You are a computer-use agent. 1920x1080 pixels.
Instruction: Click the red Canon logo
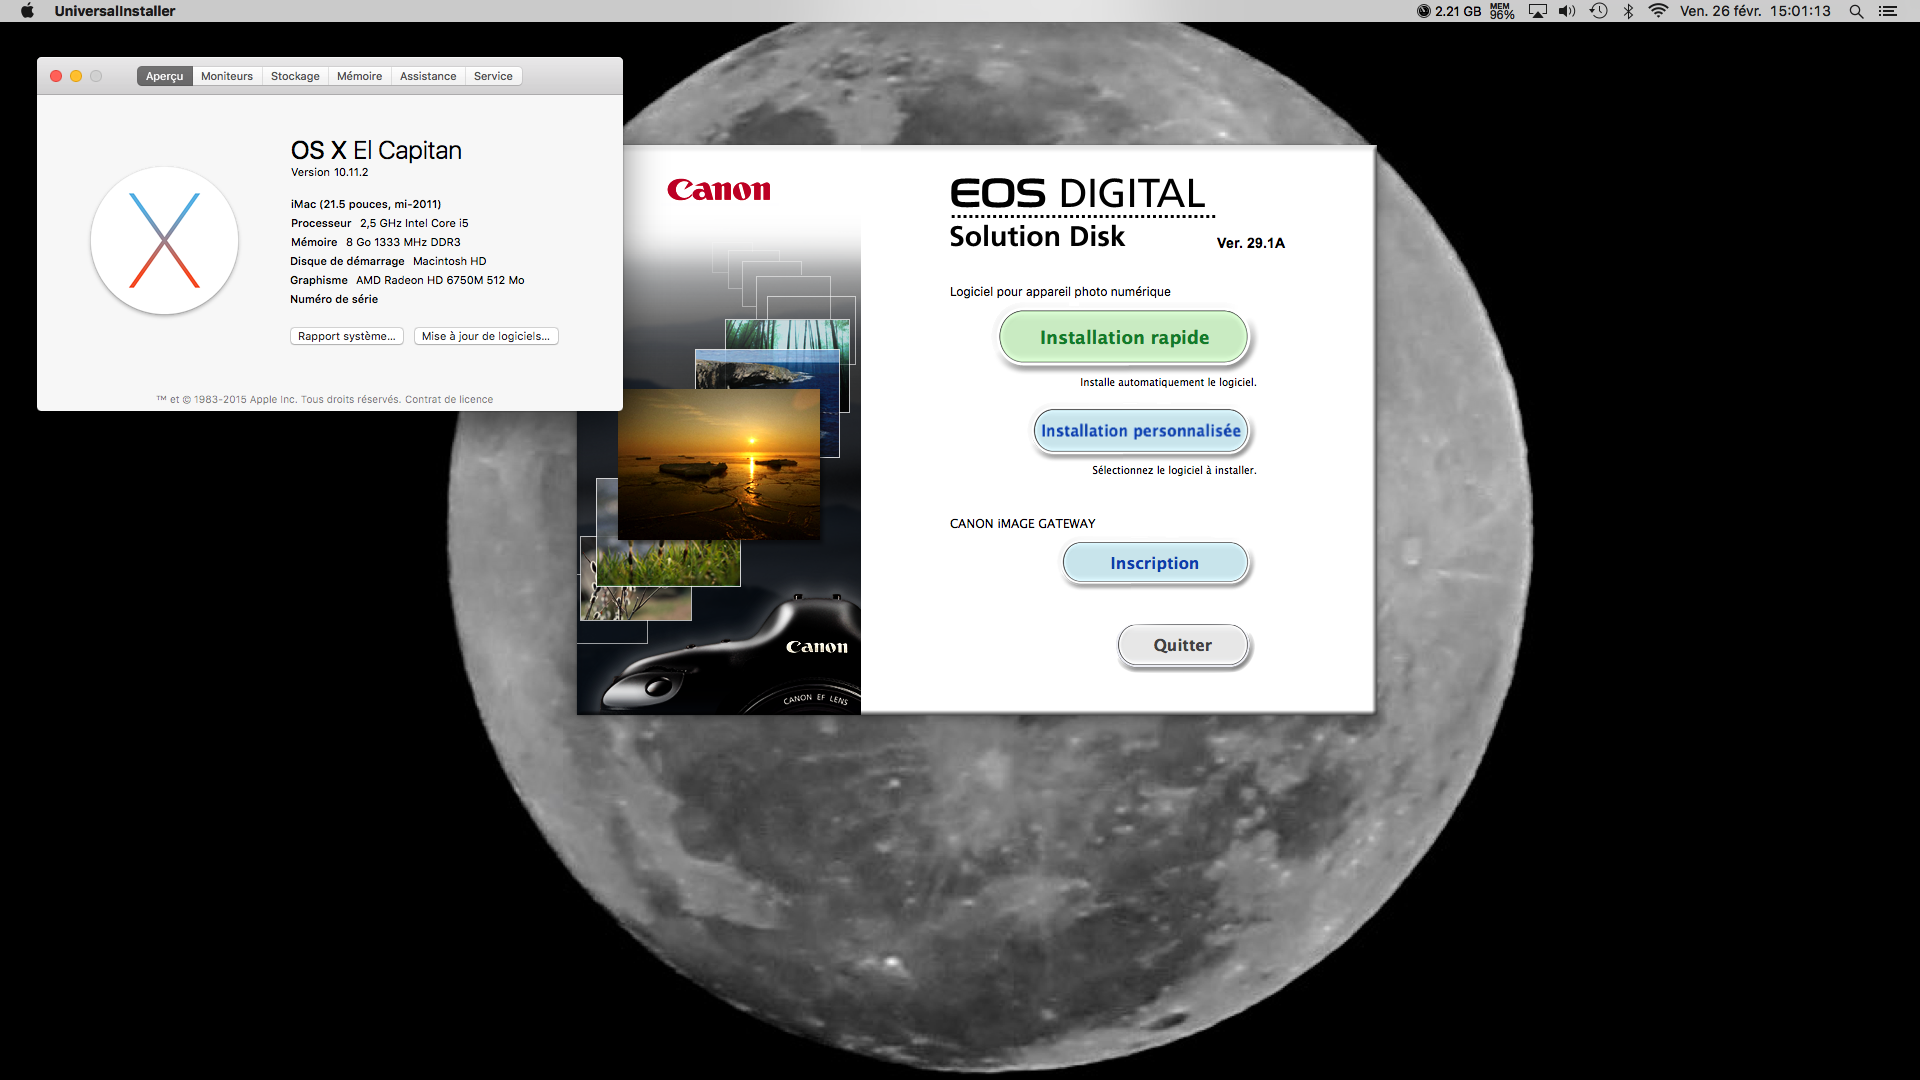(719, 190)
